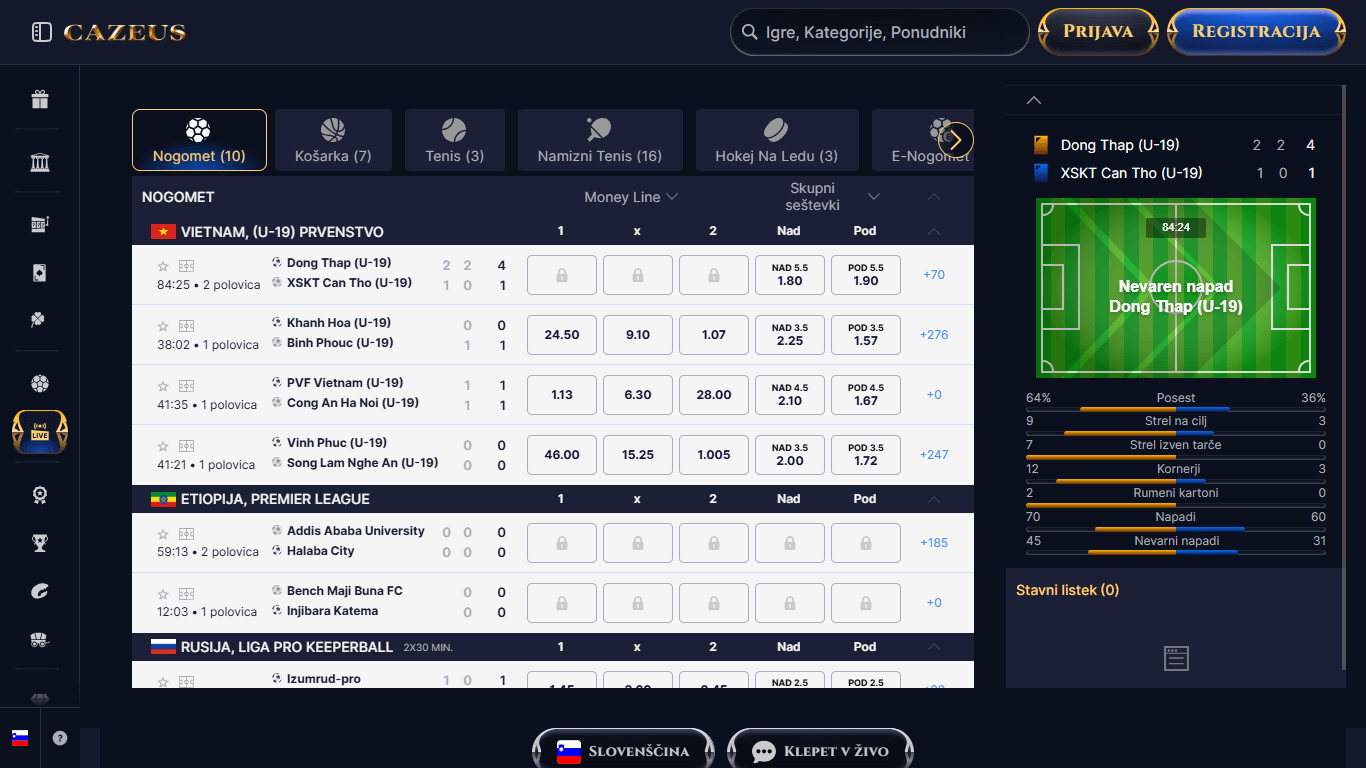Select the Nogomet (10) sport tab

199,140
